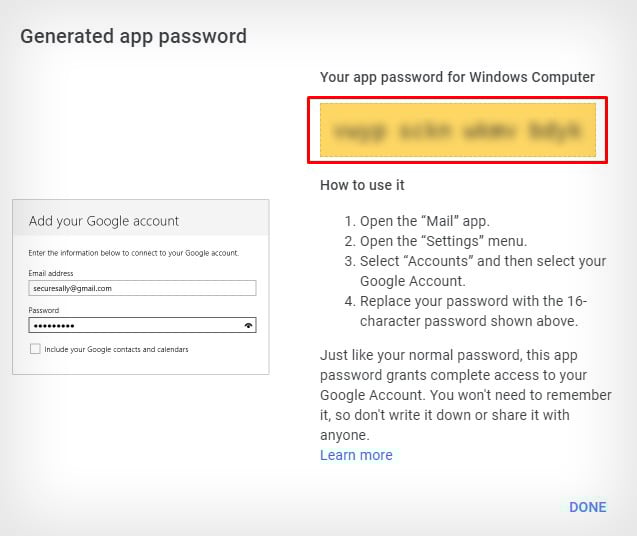
Task: Click the Generated app password heading
Action: (133, 37)
